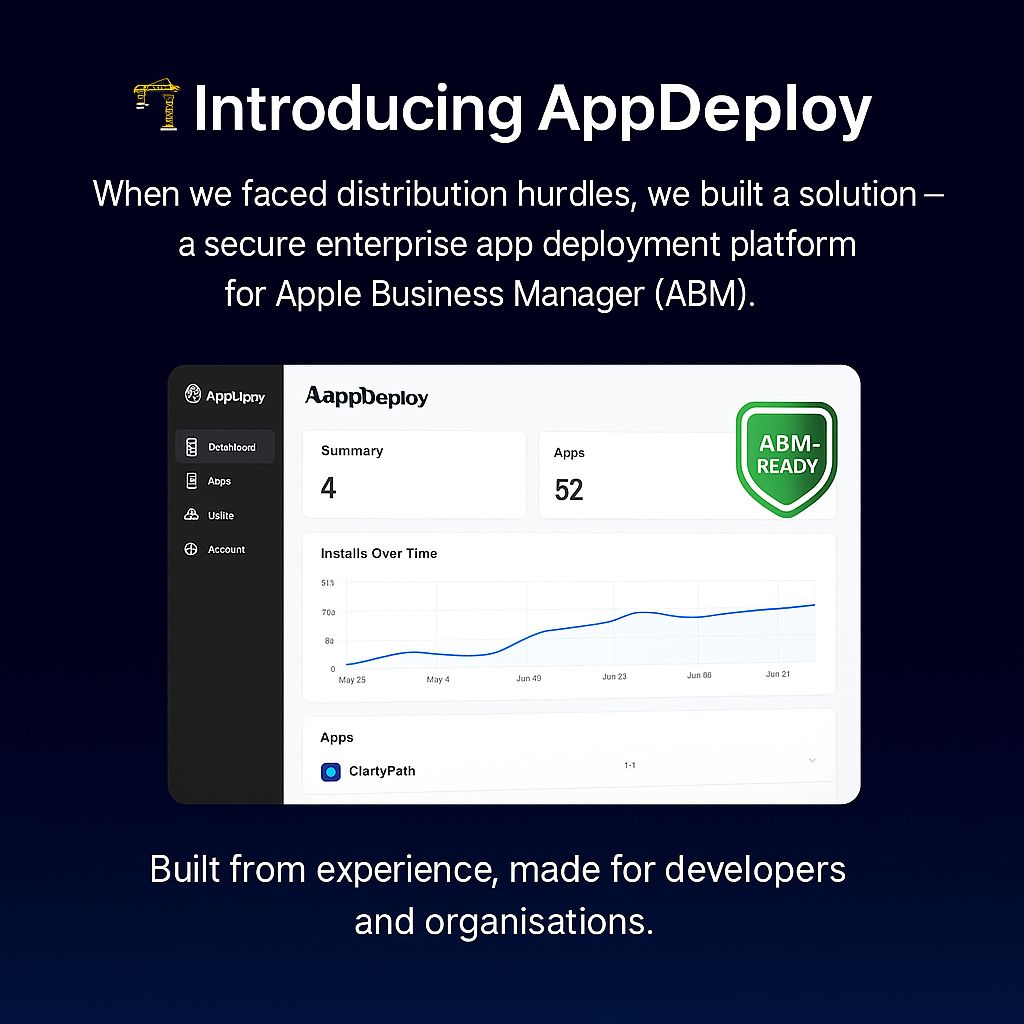The image size is (1024, 1024).
Task: Click the Uslite sidebar icon
Action: click(x=191, y=515)
